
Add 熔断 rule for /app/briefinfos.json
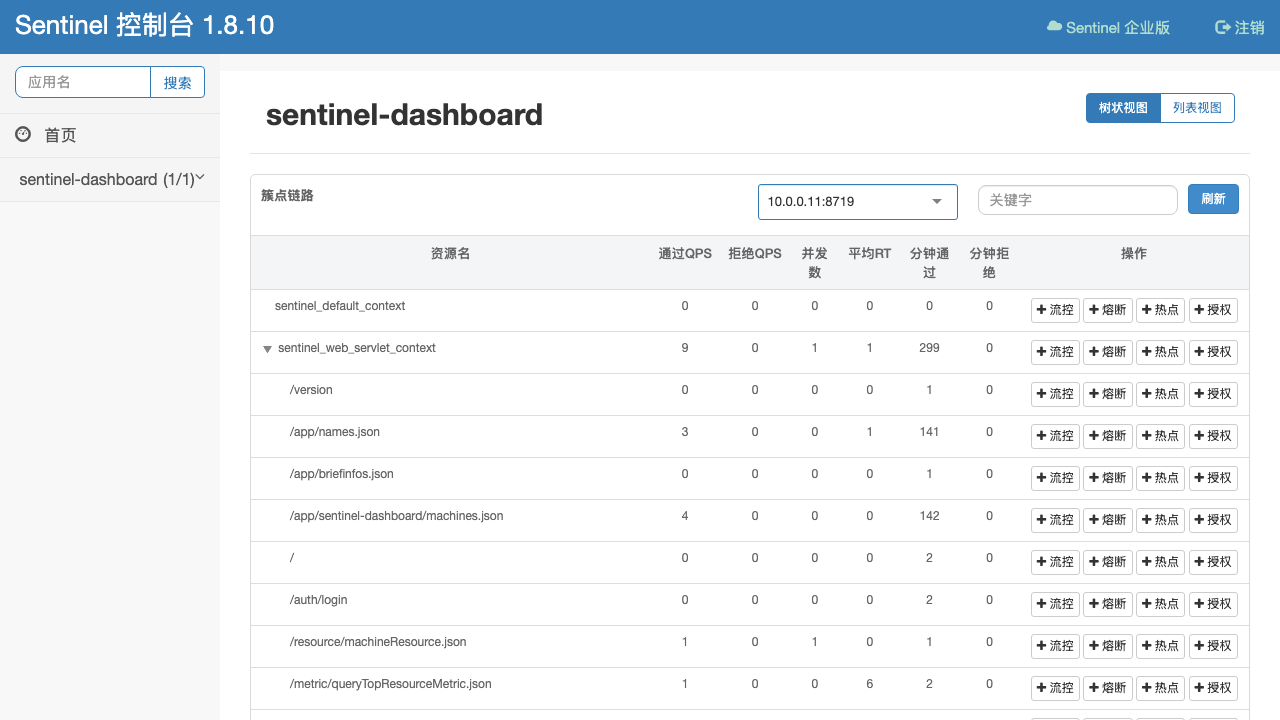(x=1108, y=478)
